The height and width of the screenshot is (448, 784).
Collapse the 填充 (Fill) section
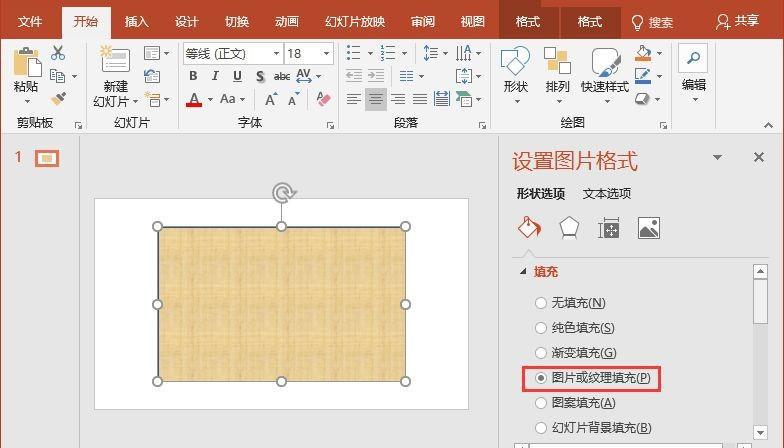[x=521, y=272]
